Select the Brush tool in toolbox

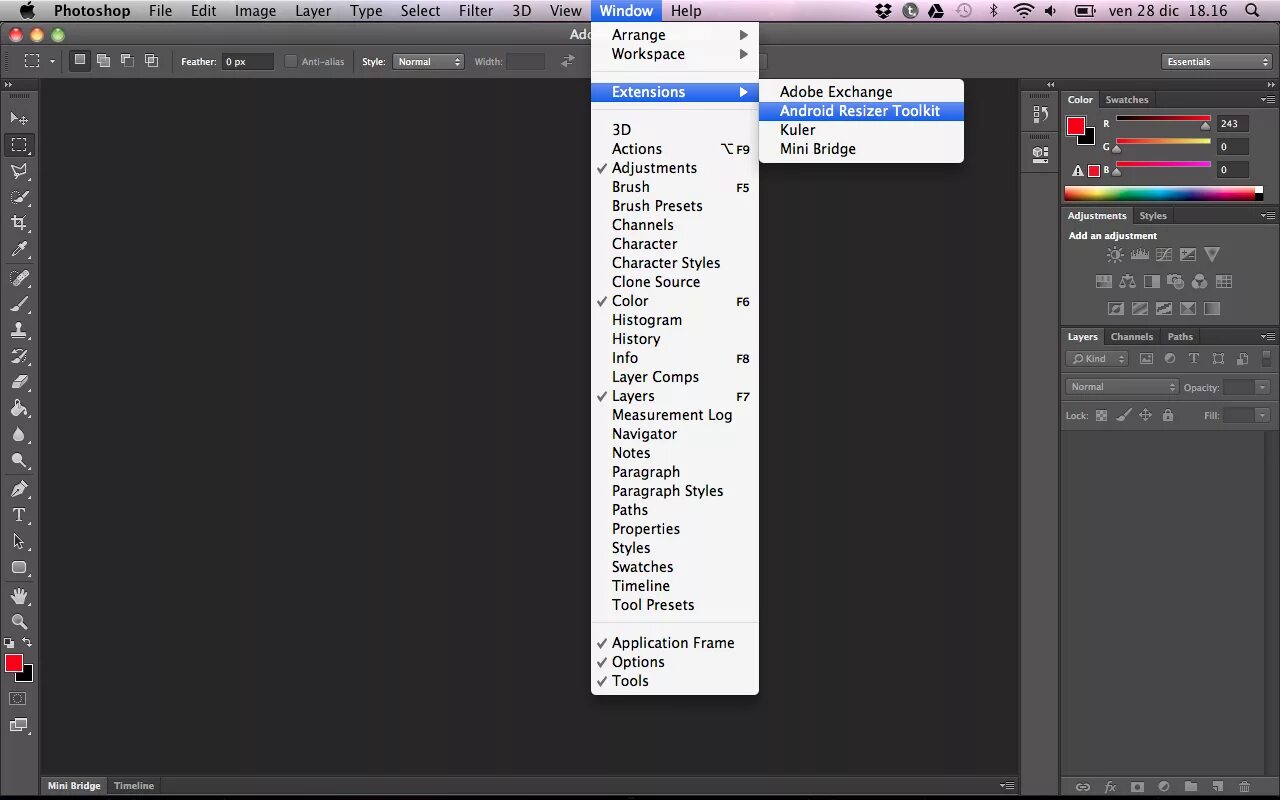point(19,304)
